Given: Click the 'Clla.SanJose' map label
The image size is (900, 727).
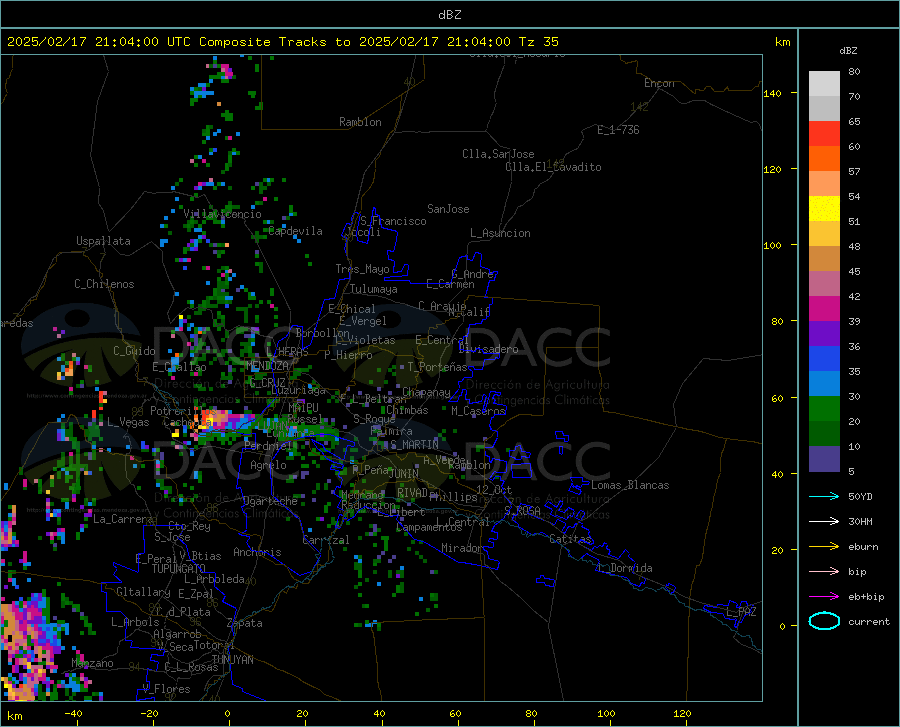Looking at the screenshot, I should click(x=498, y=154).
